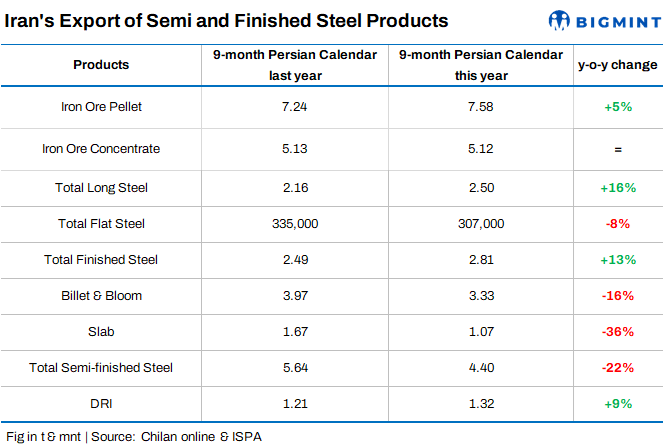This screenshot has height=447, width=664.
Task: Select the Iron Ore Pellet row label
Action: (101, 106)
